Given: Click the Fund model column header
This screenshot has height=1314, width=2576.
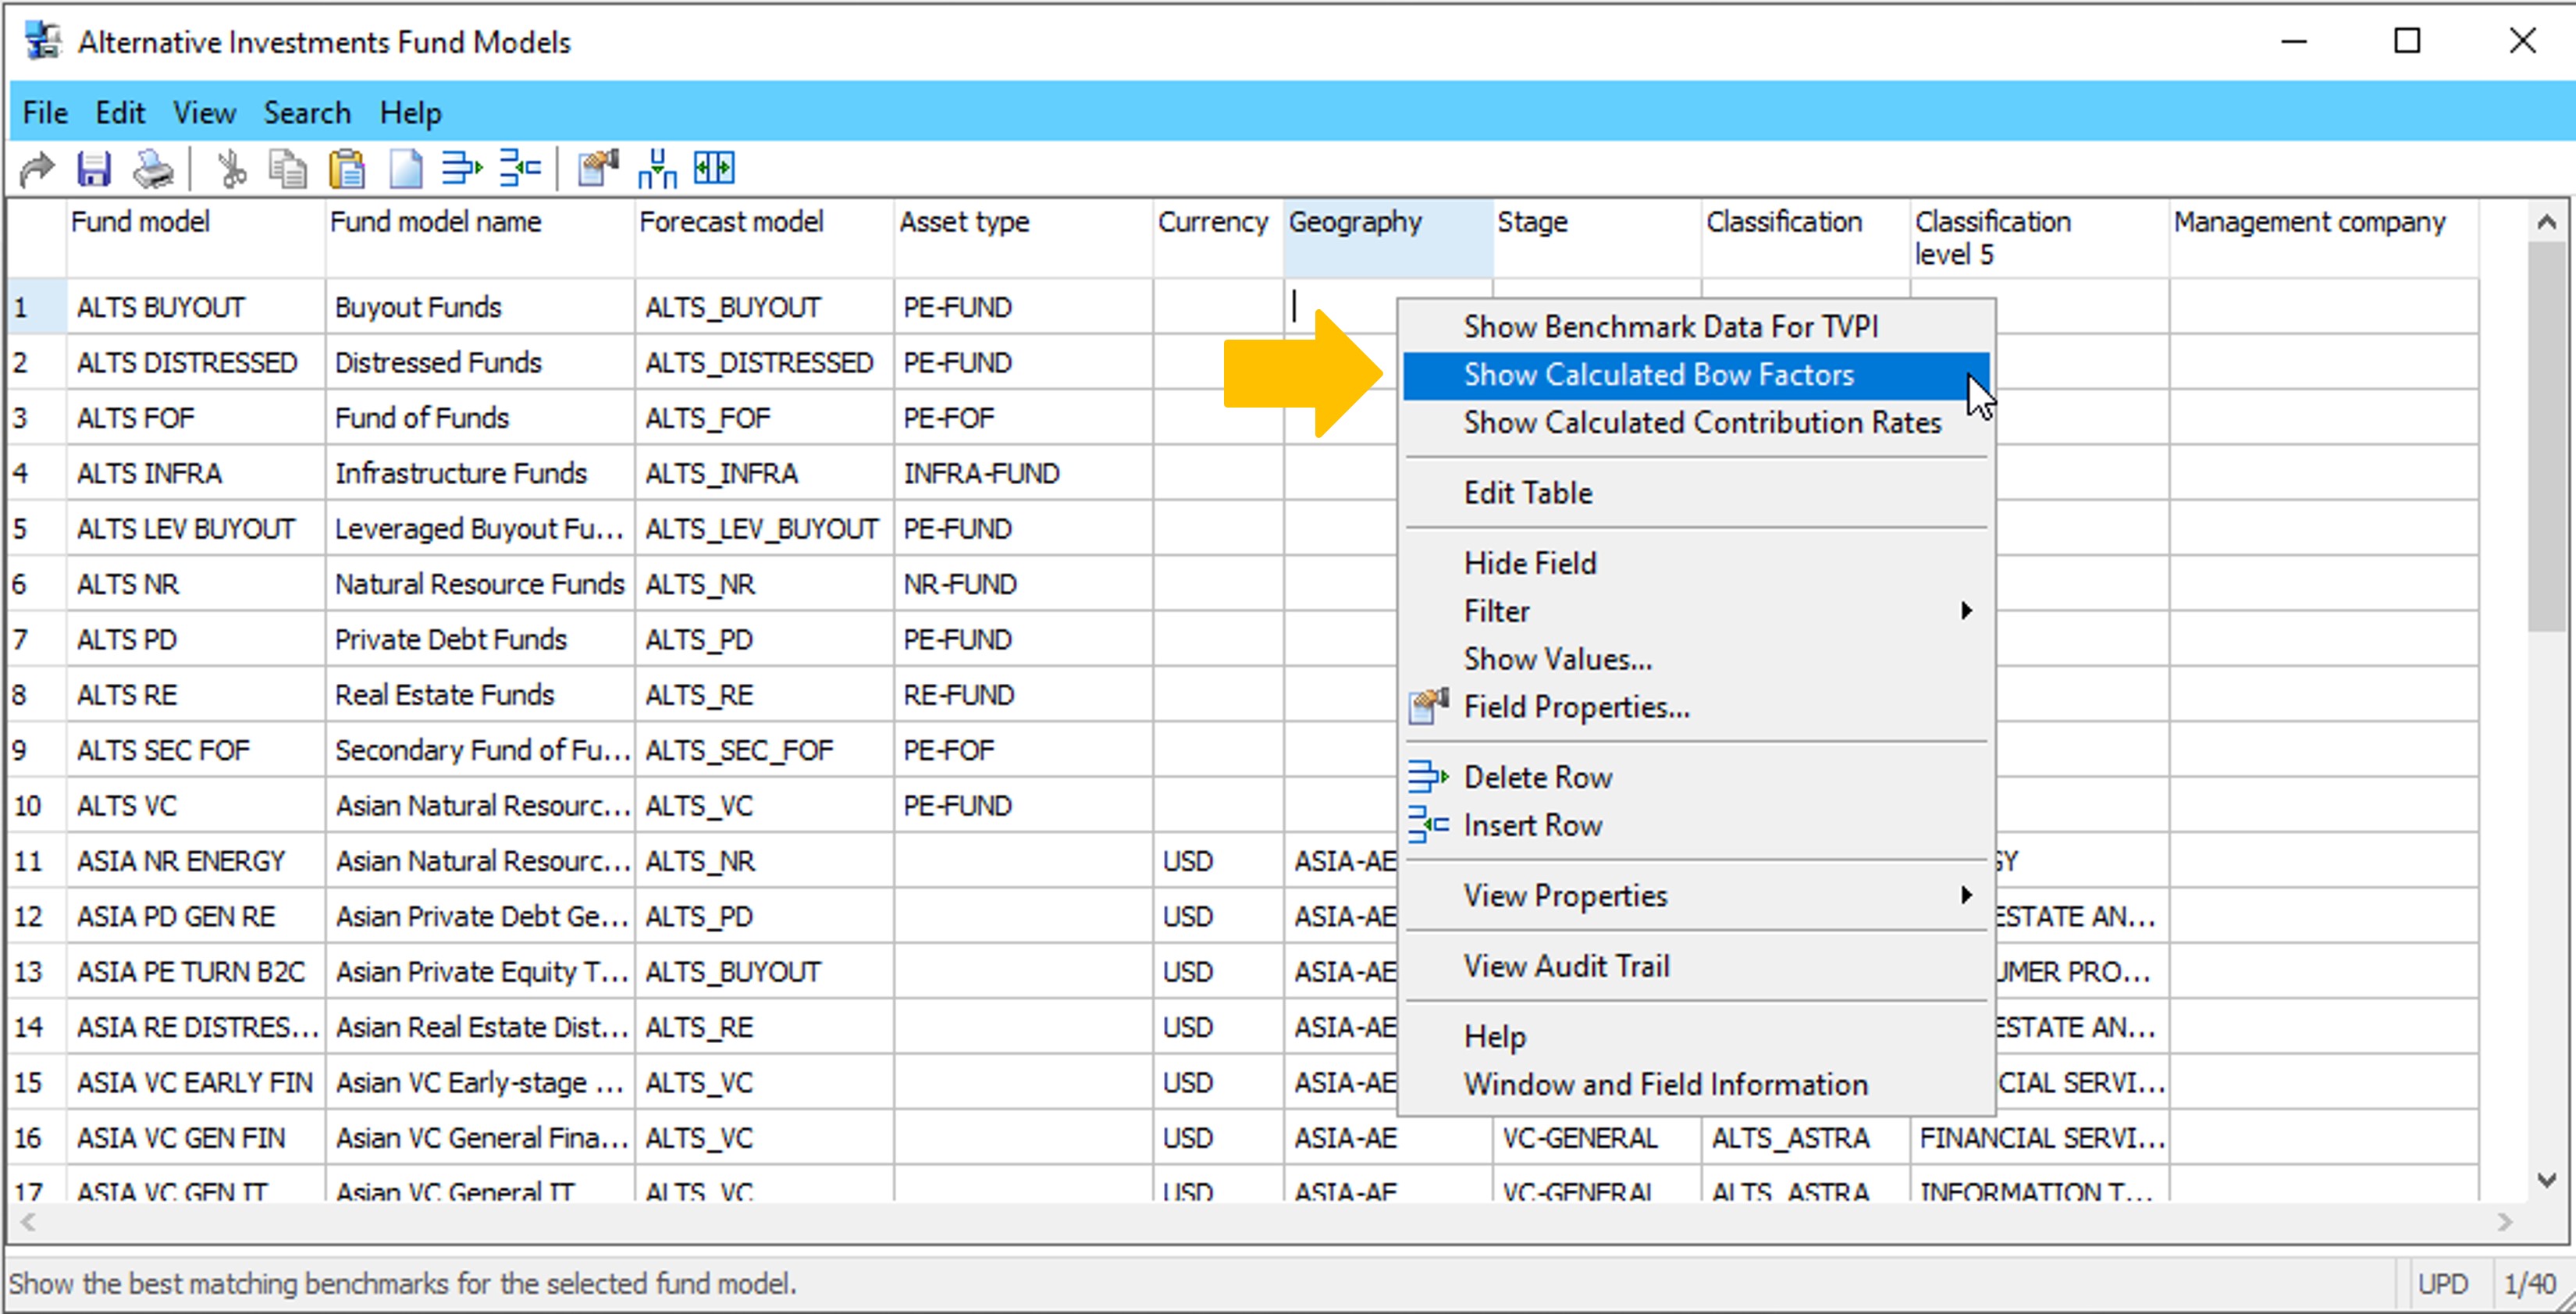Looking at the screenshot, I should 195,238.
